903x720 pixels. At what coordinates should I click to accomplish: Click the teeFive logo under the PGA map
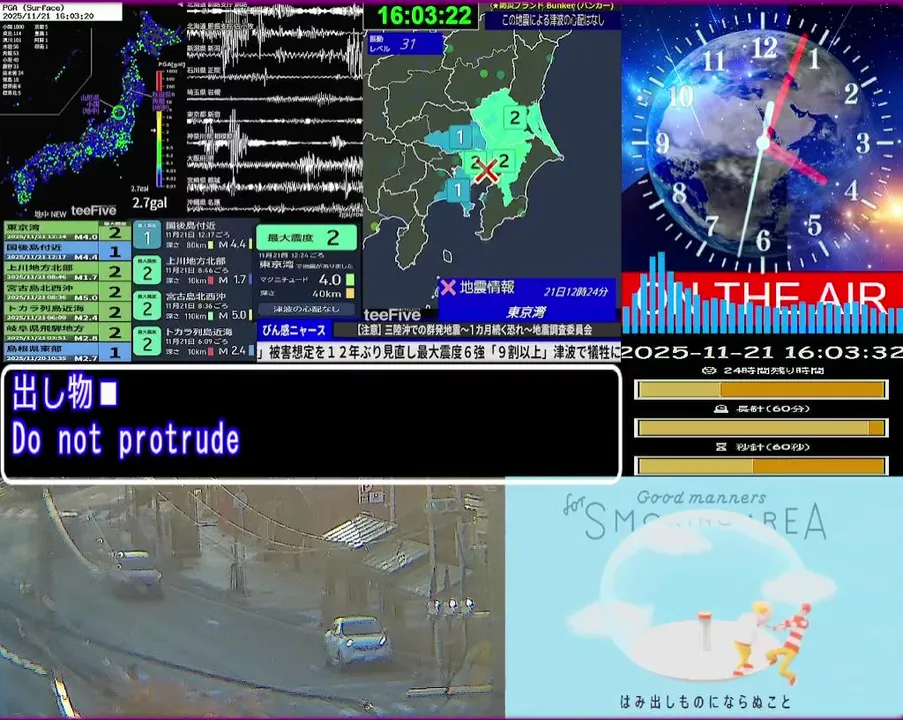[x=94, y=211]
